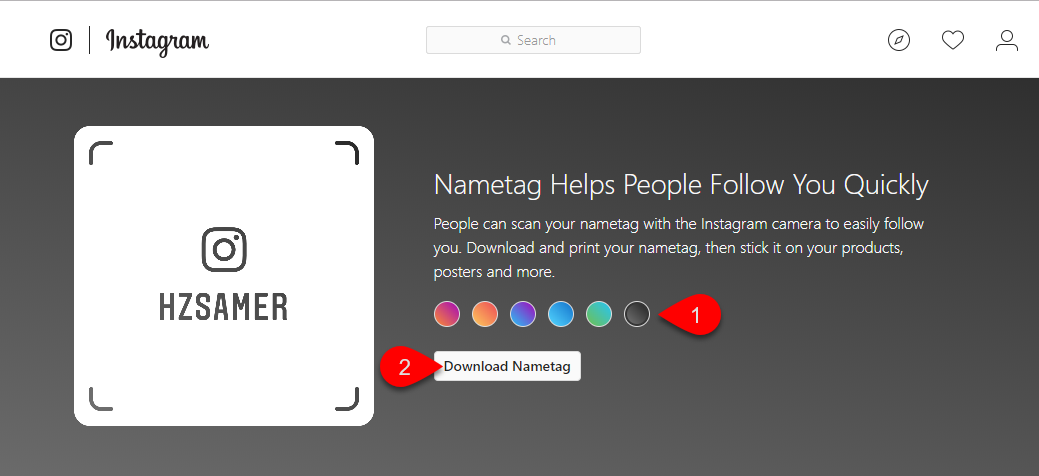Click the heading "Nametag Helps People Follow You Quickly"
Image resolution: width=1039 pixels, height=476 pixels.
point(681,186)
